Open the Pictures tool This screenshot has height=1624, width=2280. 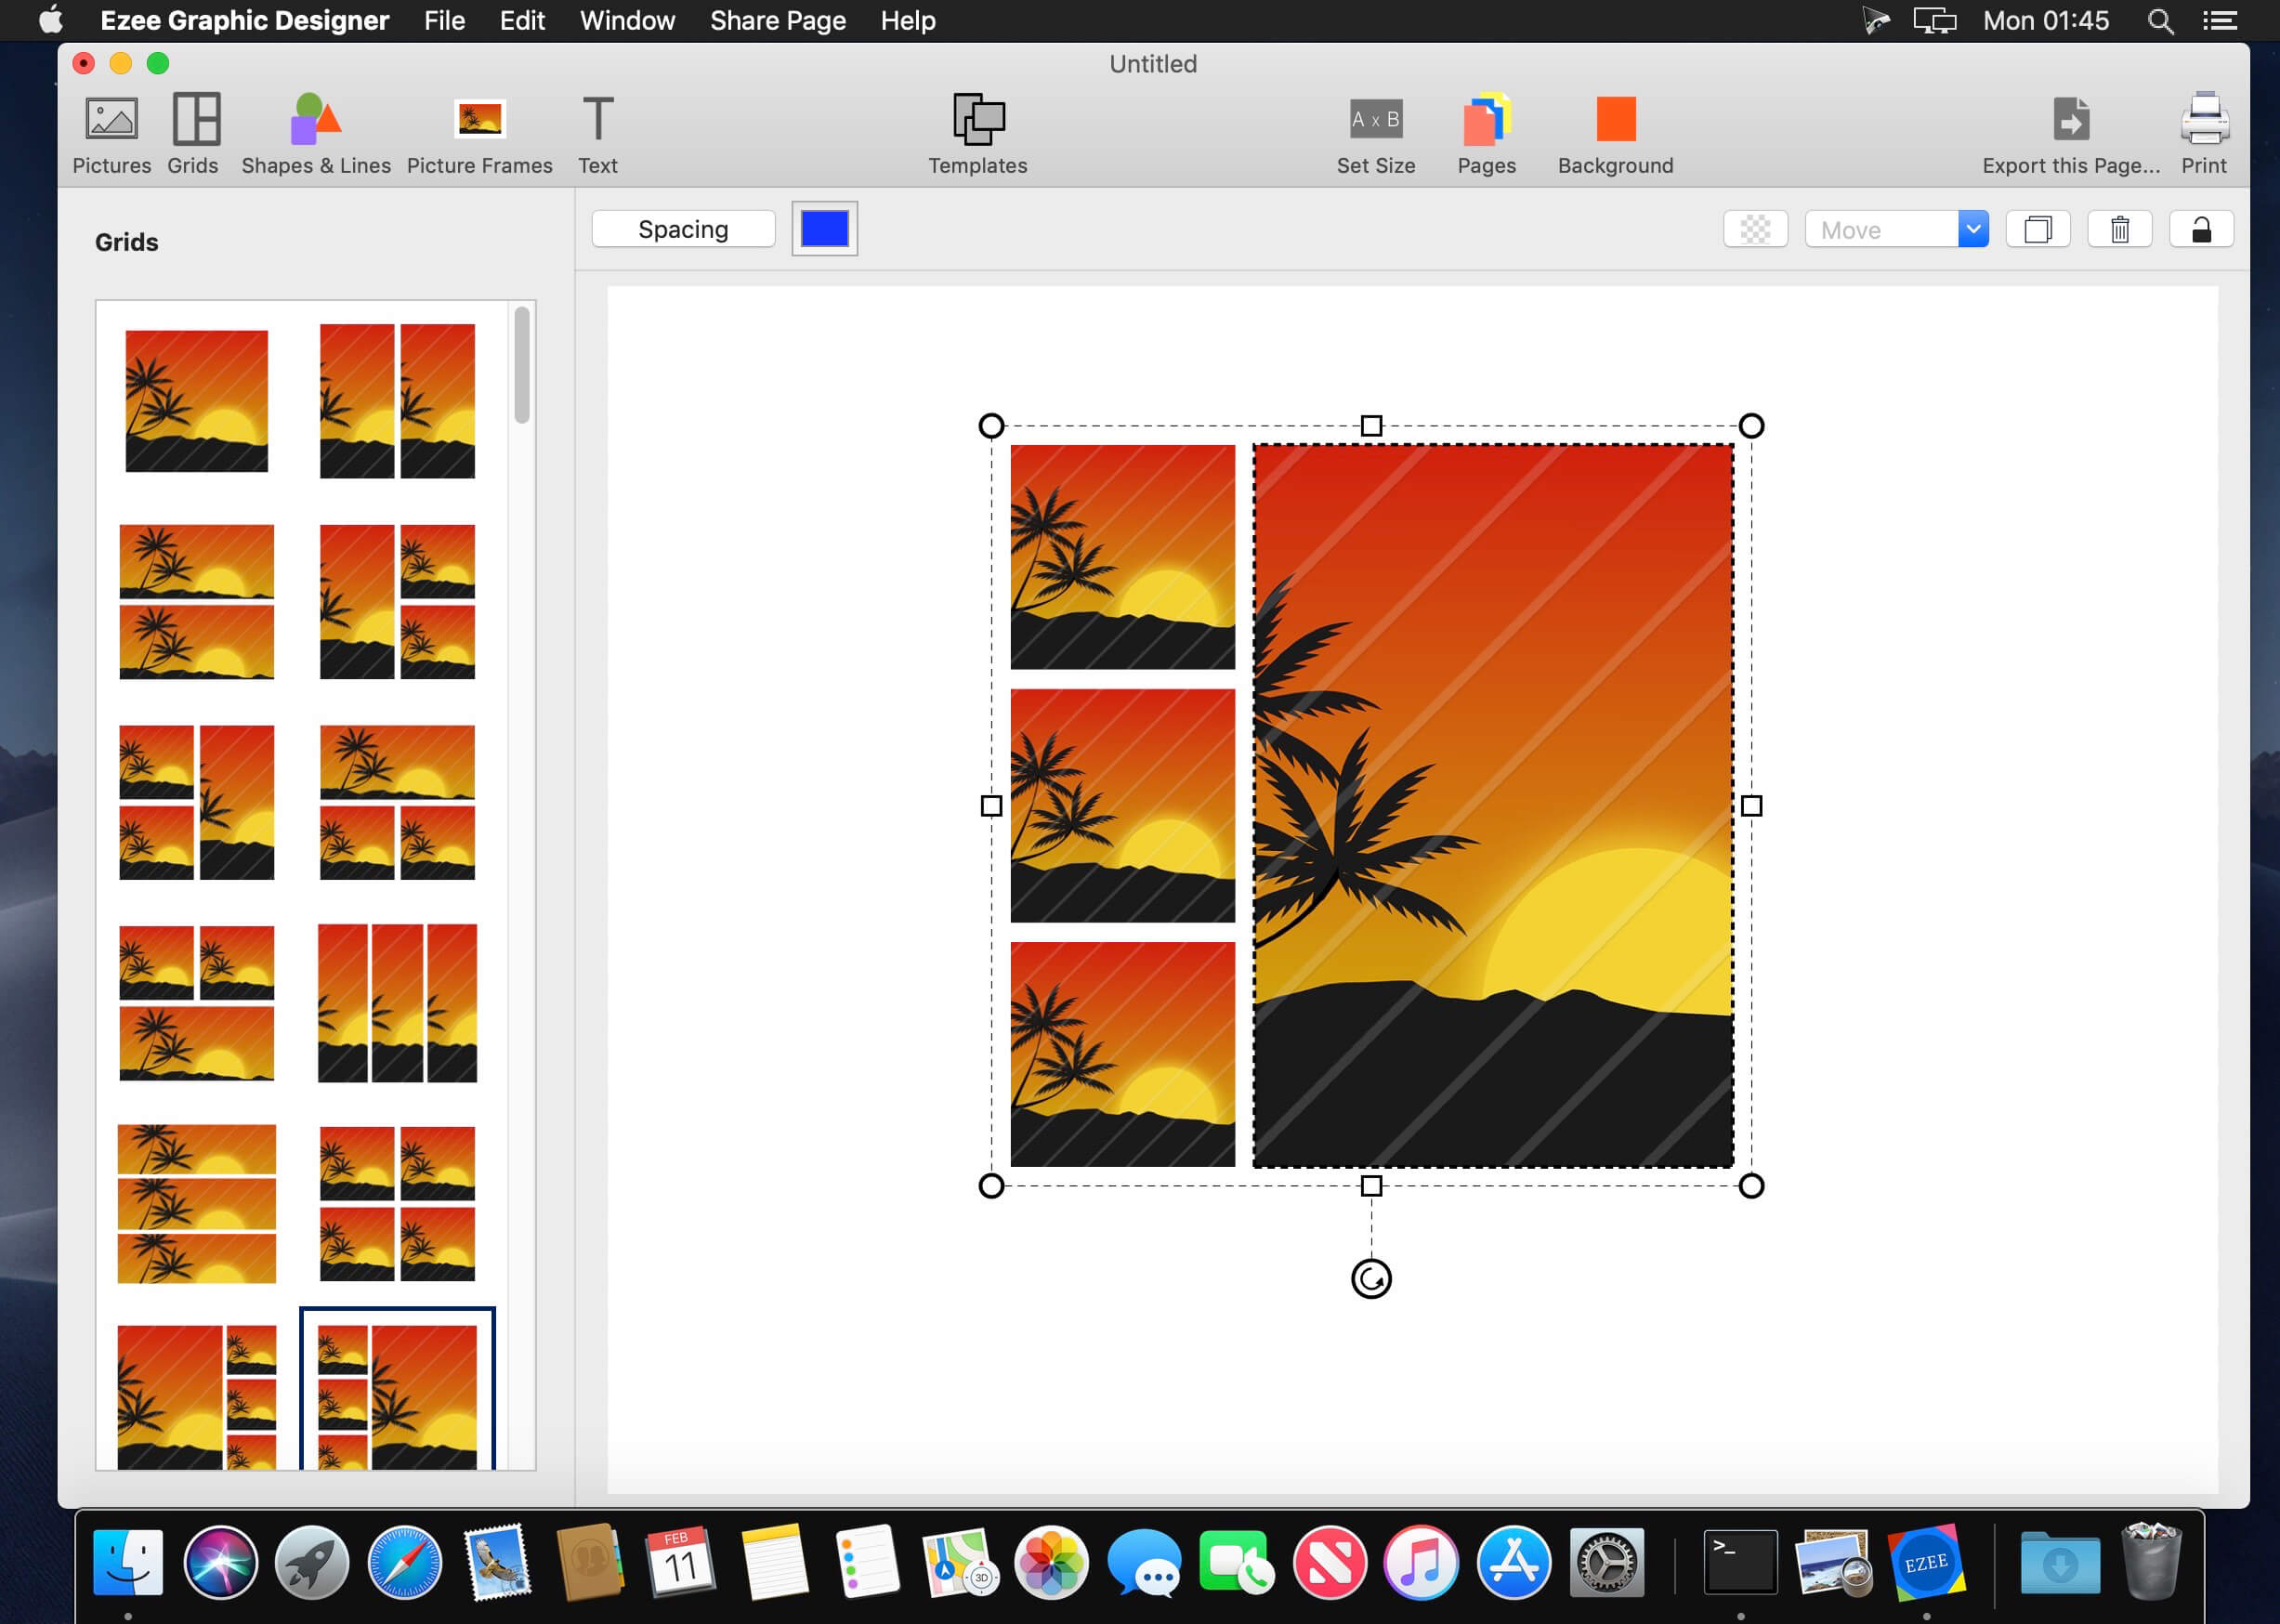pos(111,120)
